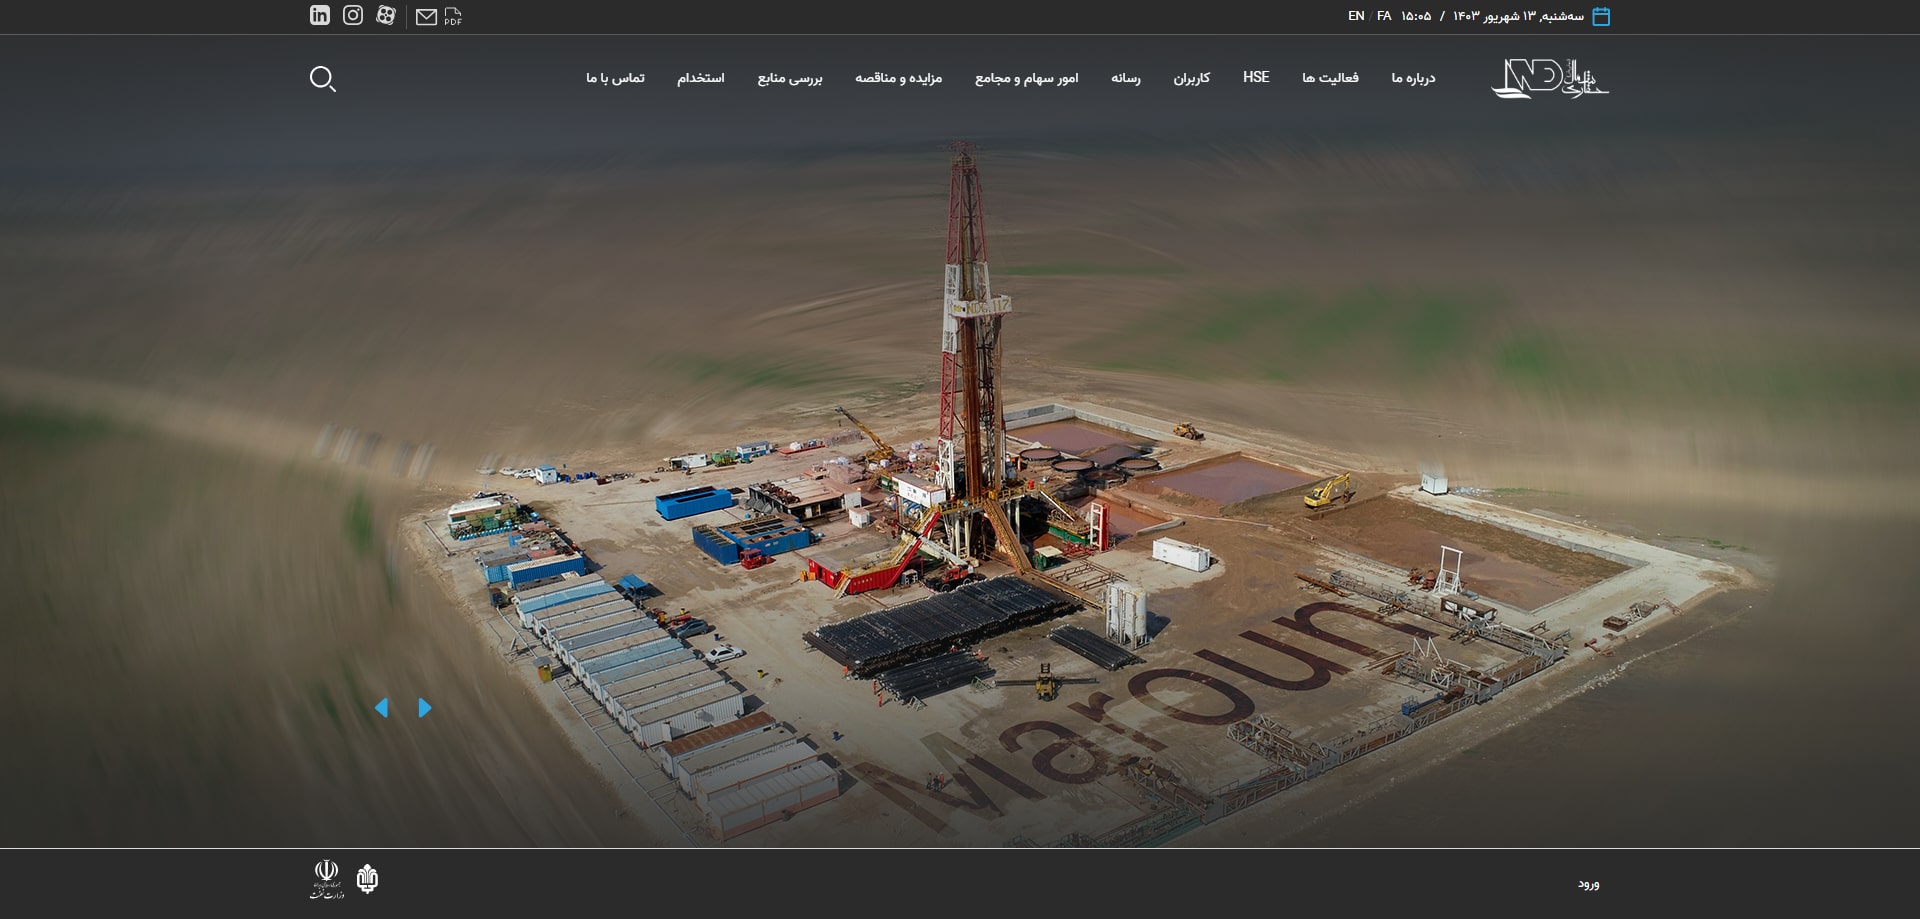Switch language to EN
The width and height of the screenshot is (1920, 919).
[x=1356, y=16]
